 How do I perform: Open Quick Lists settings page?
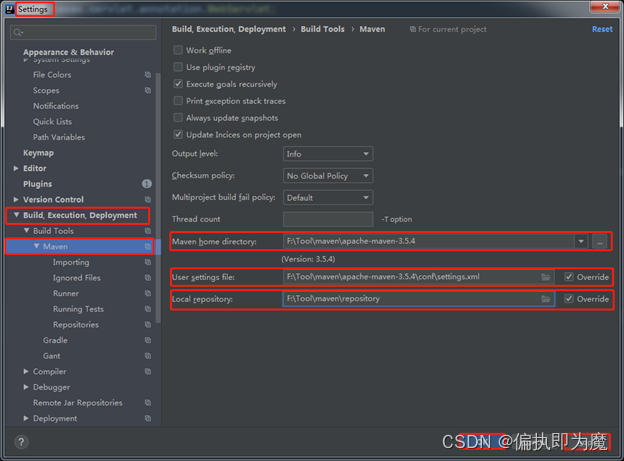coord(53,121)
